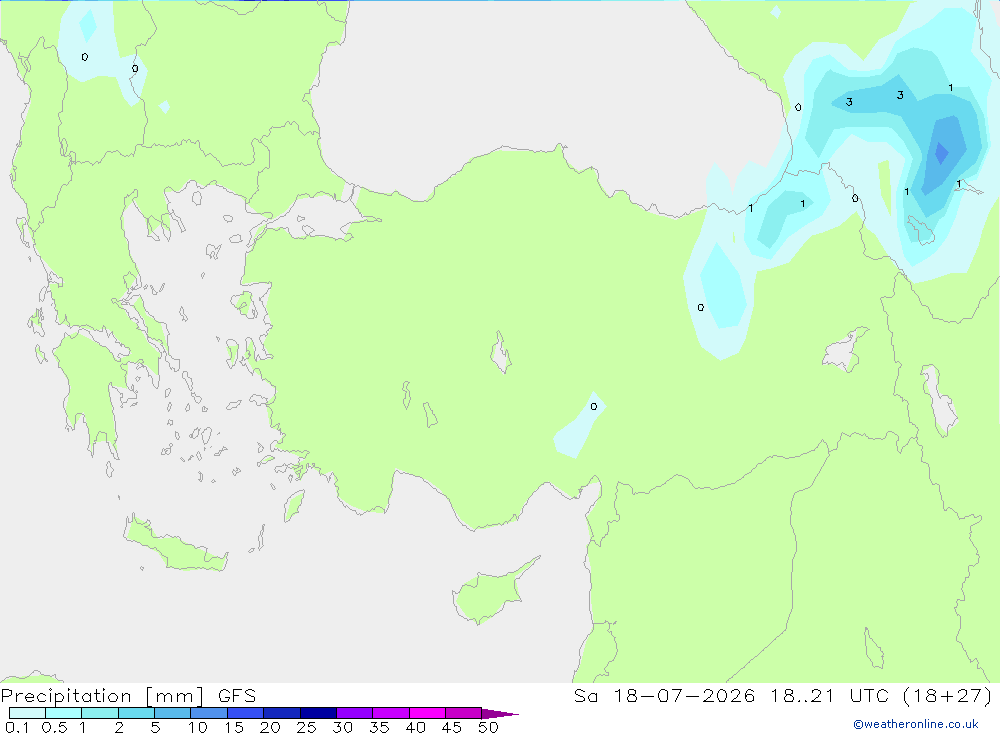Click the 30–35 mm violet legend swatch
Viewport: 1000px width, 733px height.
[x=355, y=713]
